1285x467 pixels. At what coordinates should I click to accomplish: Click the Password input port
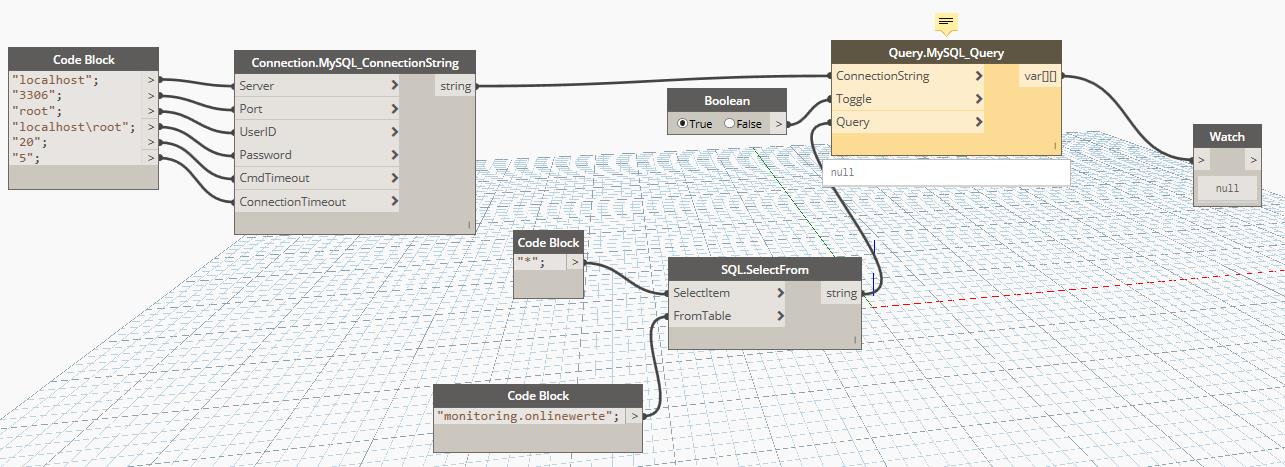pos(317,155)
